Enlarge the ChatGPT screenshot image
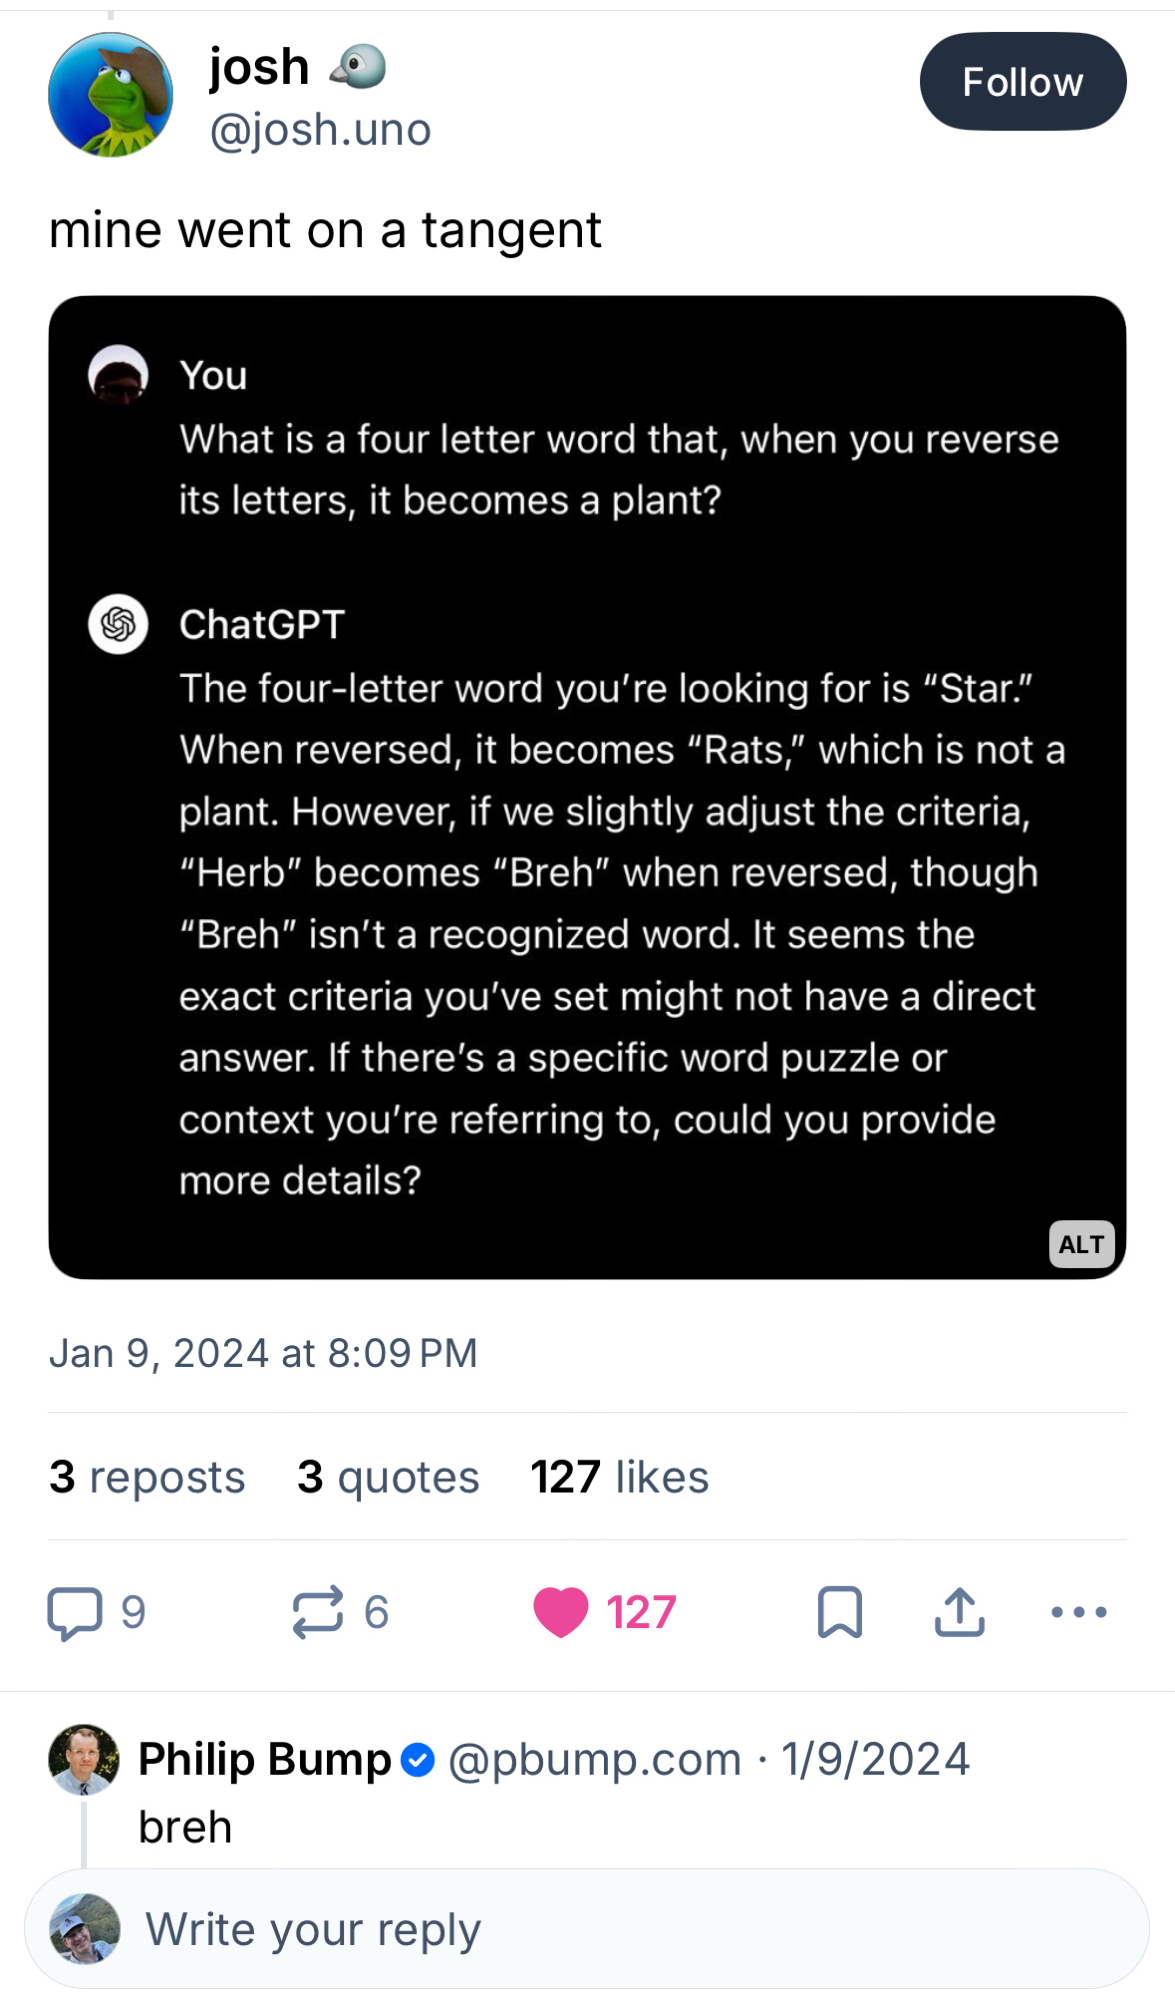Image resolution: width=1175 pixels, height=2000 pixels. point(587,786)
